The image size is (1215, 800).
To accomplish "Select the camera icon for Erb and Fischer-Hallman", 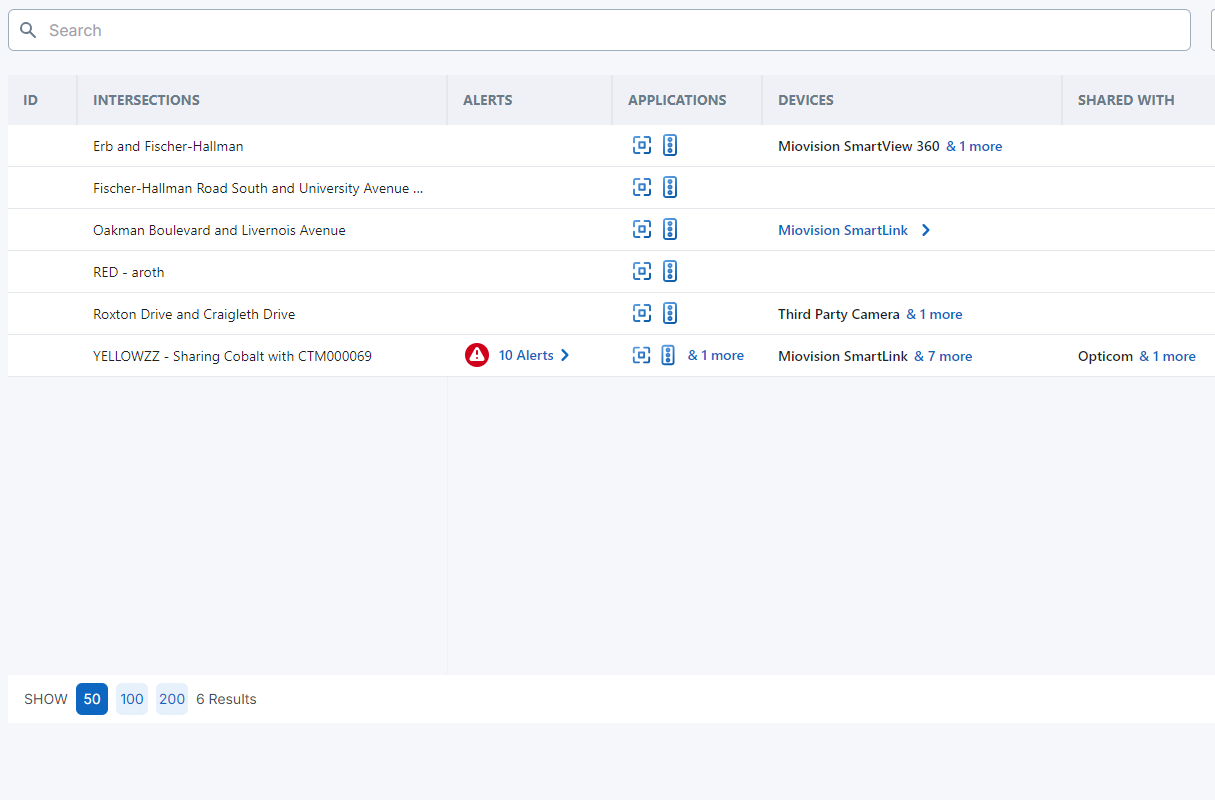I will point(641,145).
